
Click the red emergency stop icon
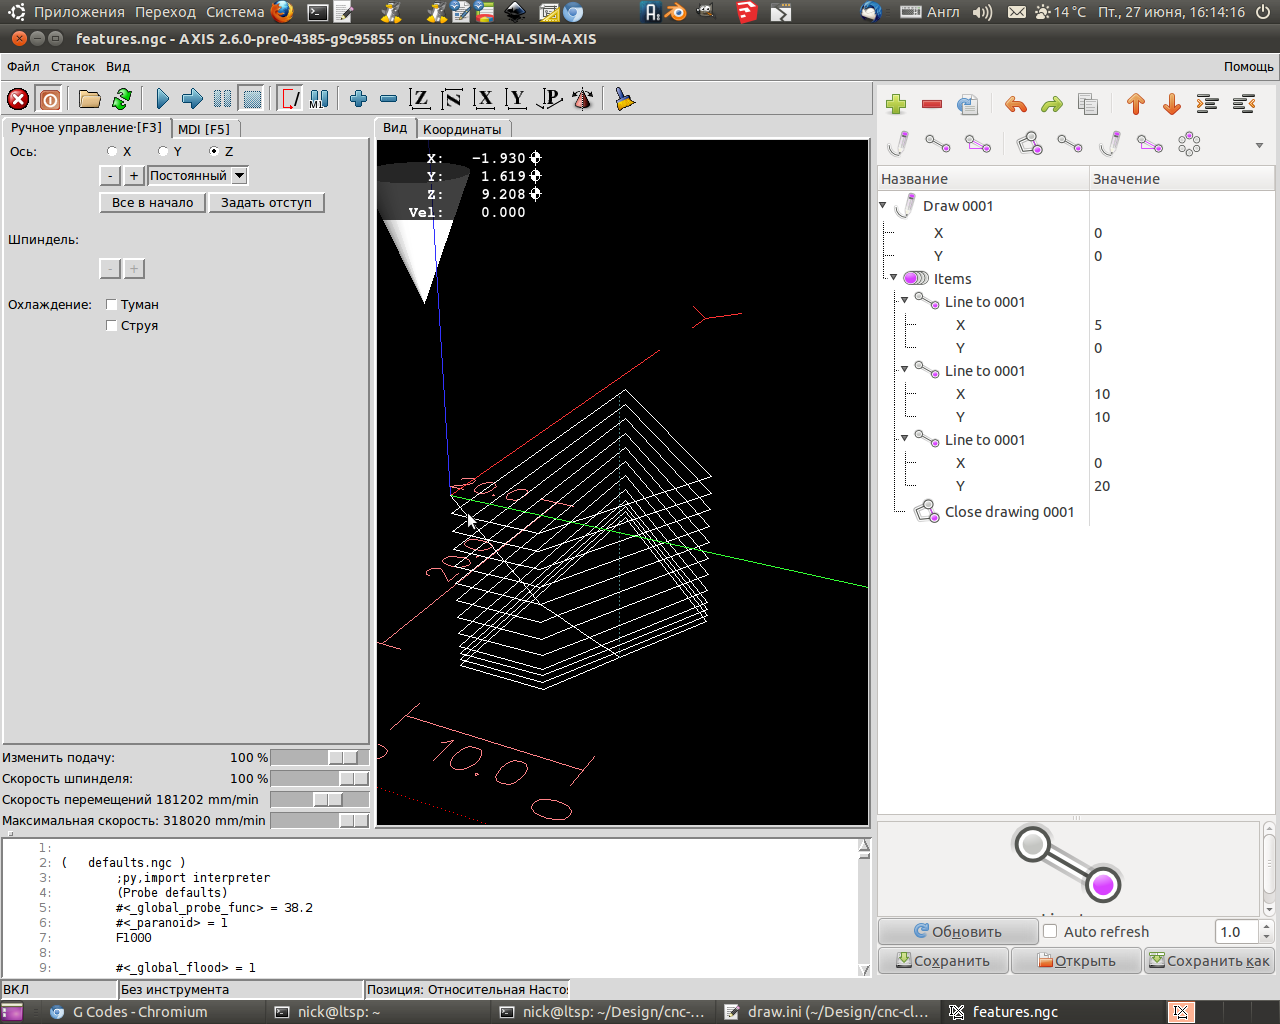click(x=18, y=99)
